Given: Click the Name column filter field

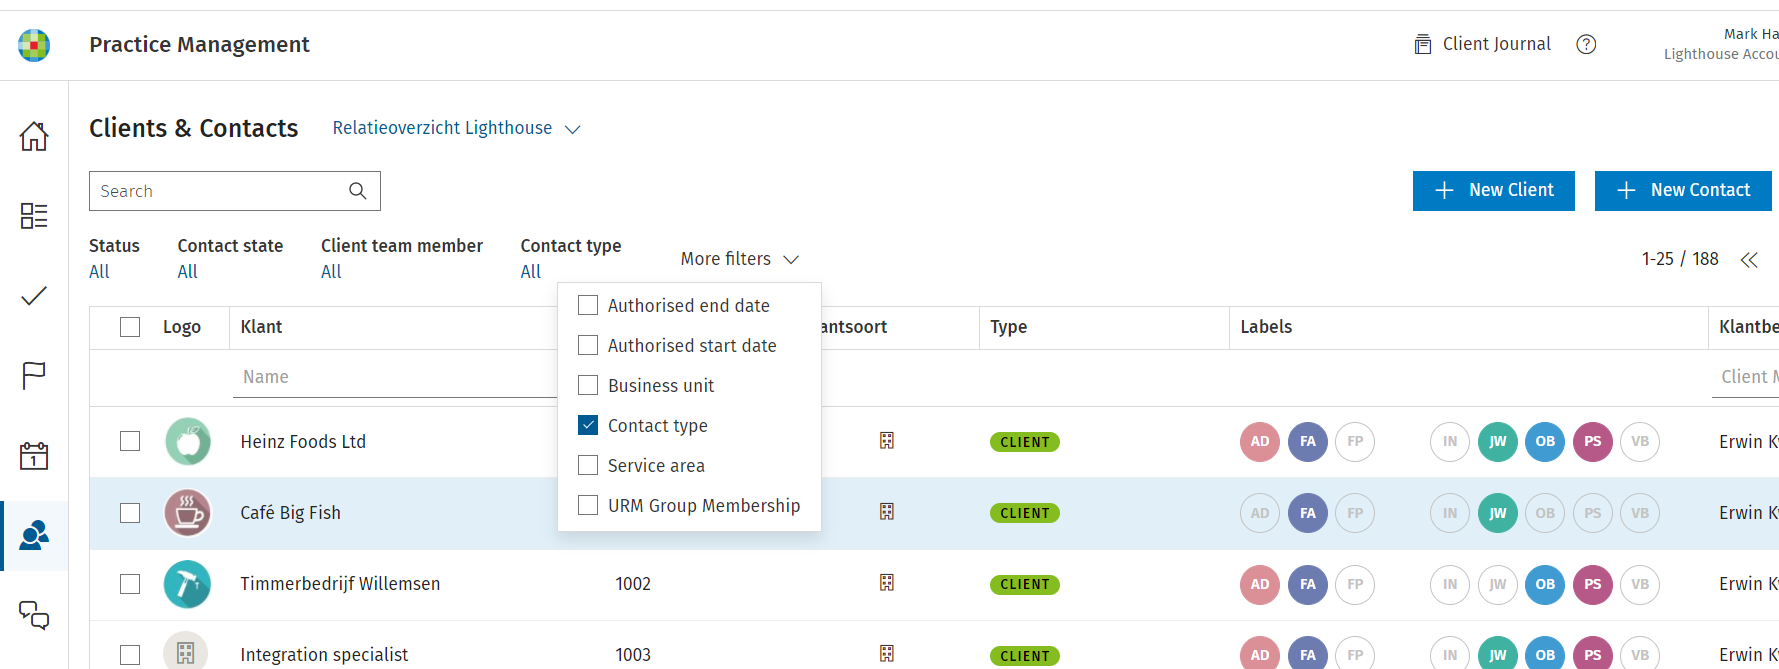Looking at the screenshot, I should pos(395,377).
